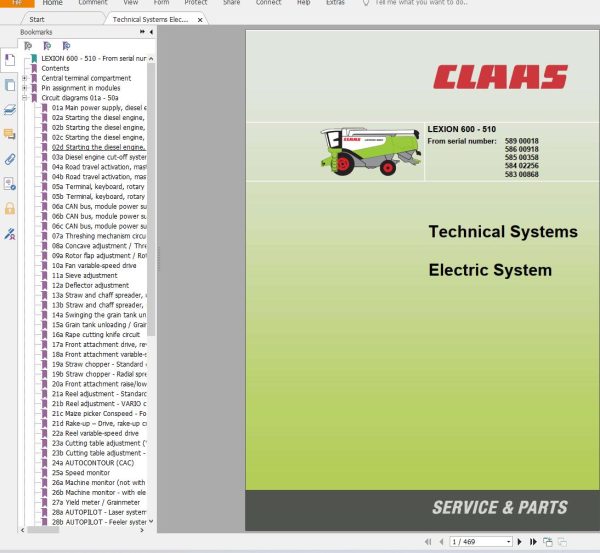Image resolution: width=600 pixels, height=553 pixels.
Task: Collapse the Bookmarks panel with left arrow
Action: point(151,32)
